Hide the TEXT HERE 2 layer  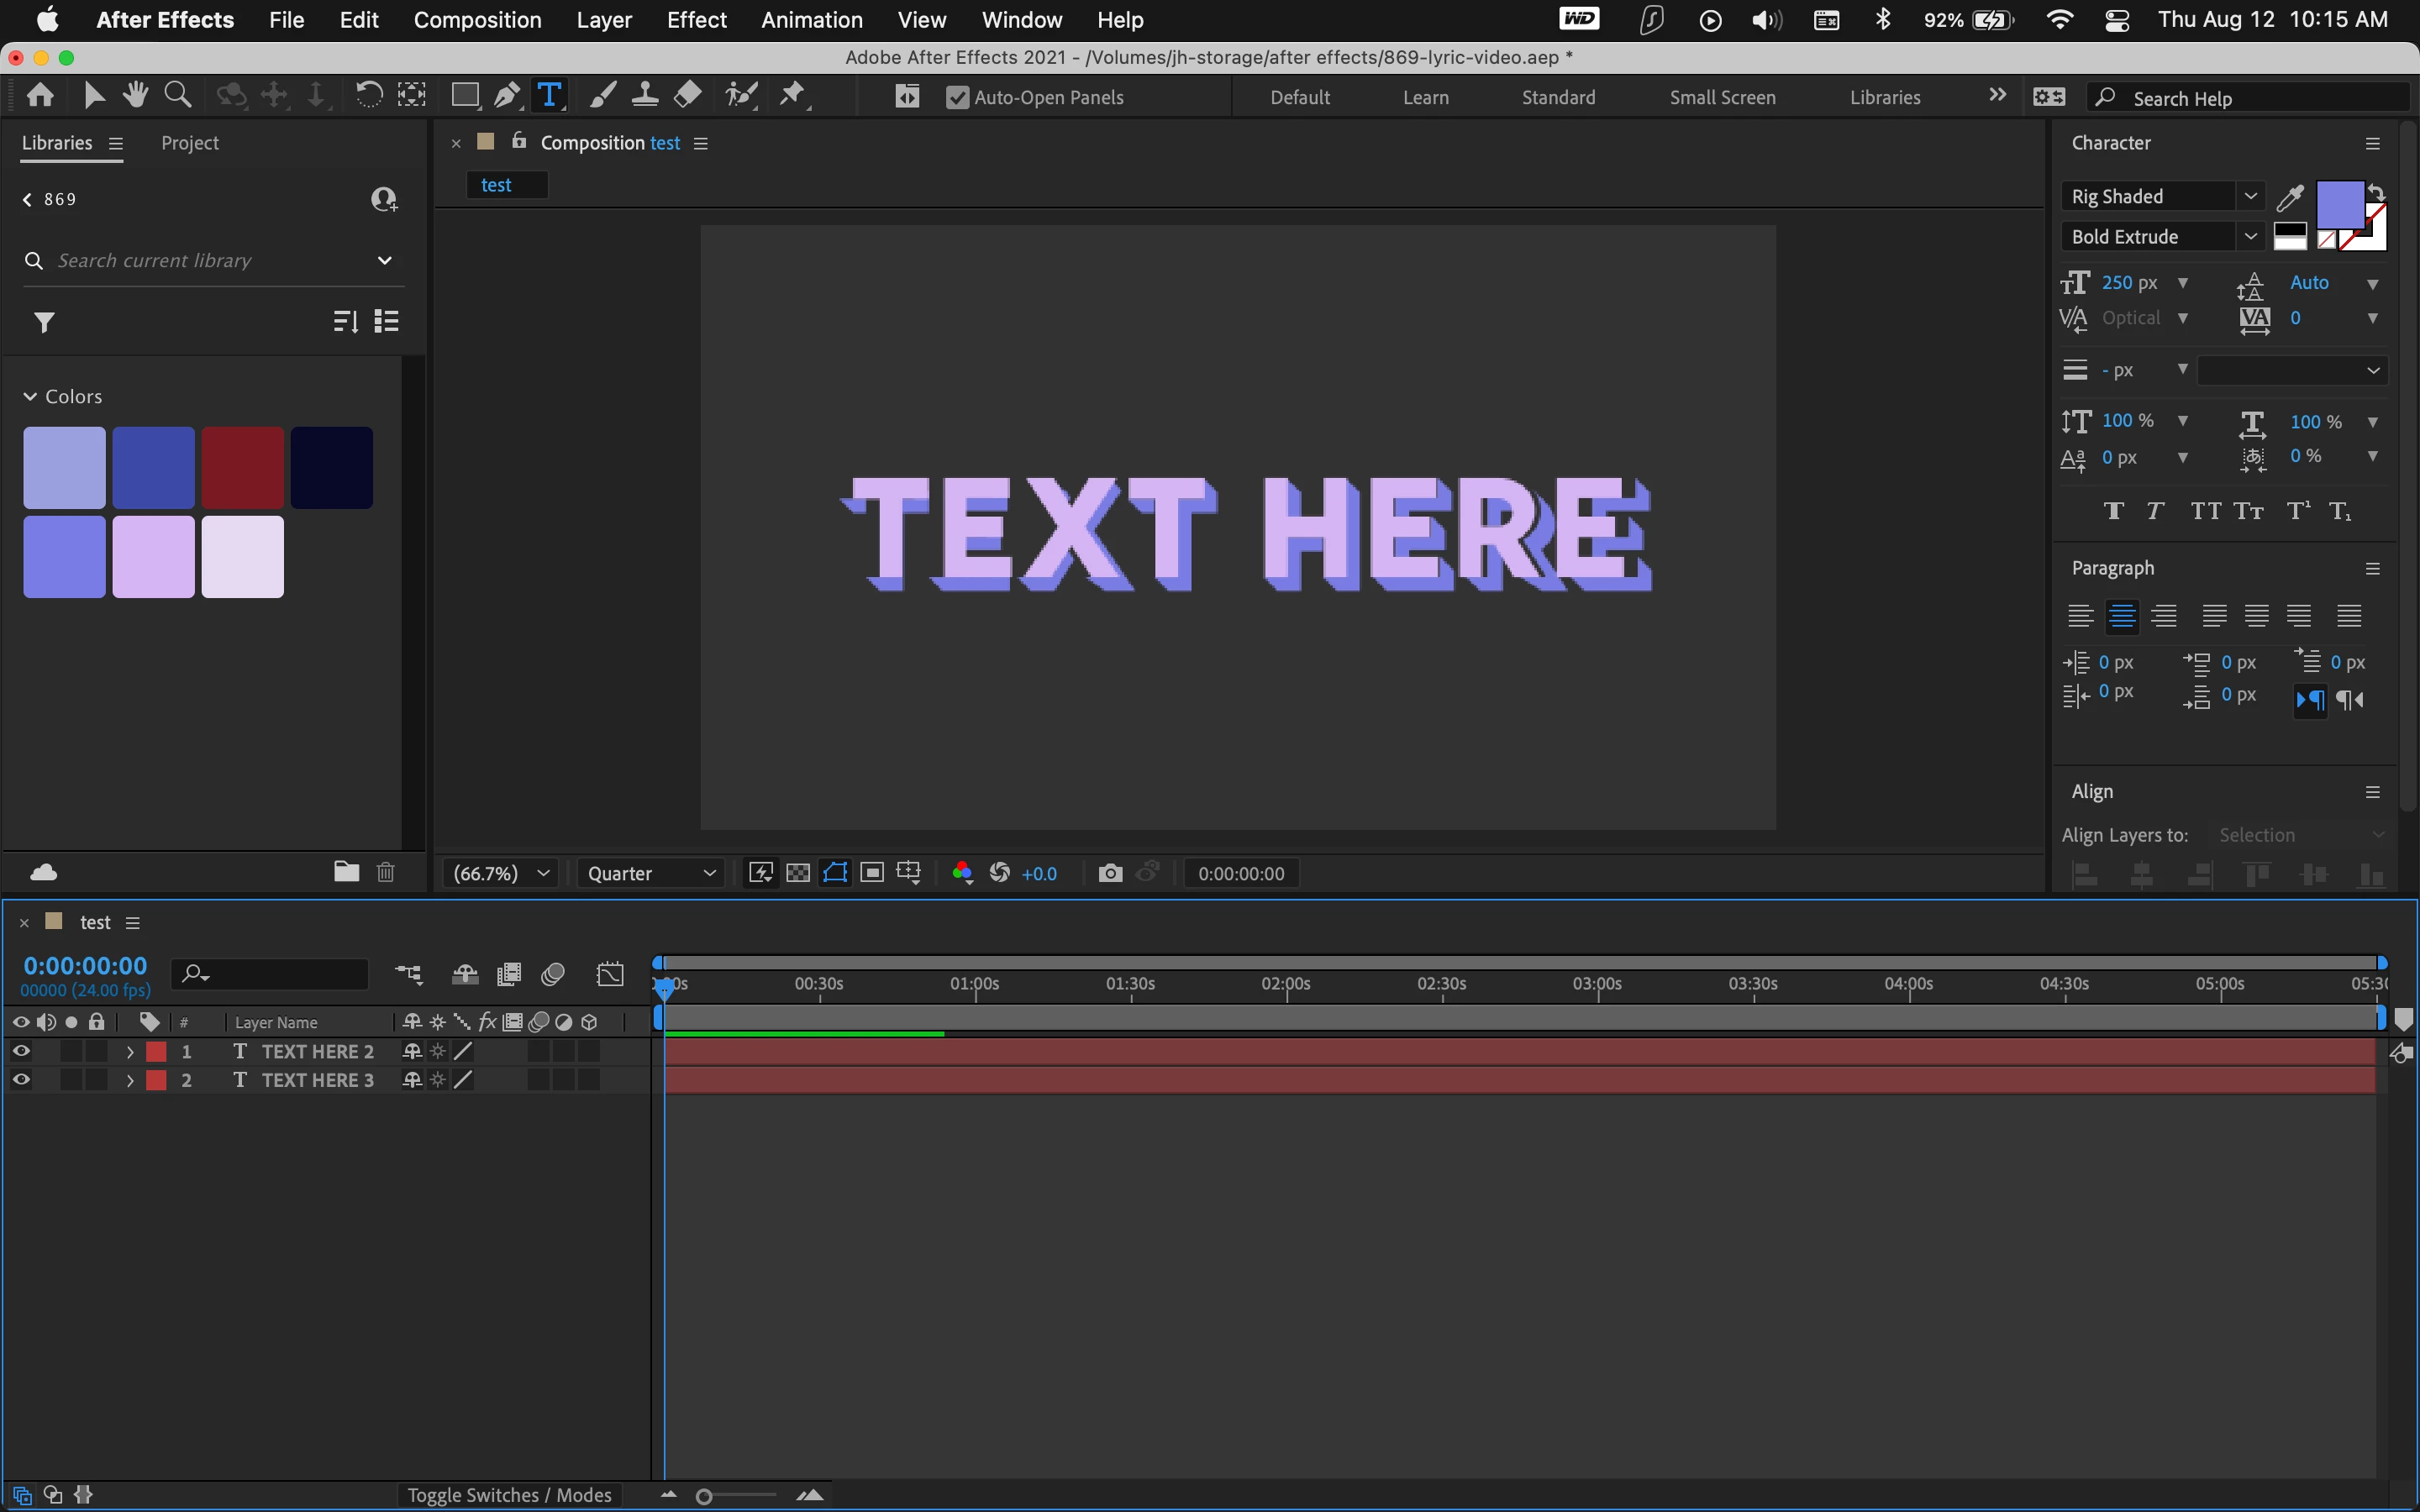tap(21, 1051)
